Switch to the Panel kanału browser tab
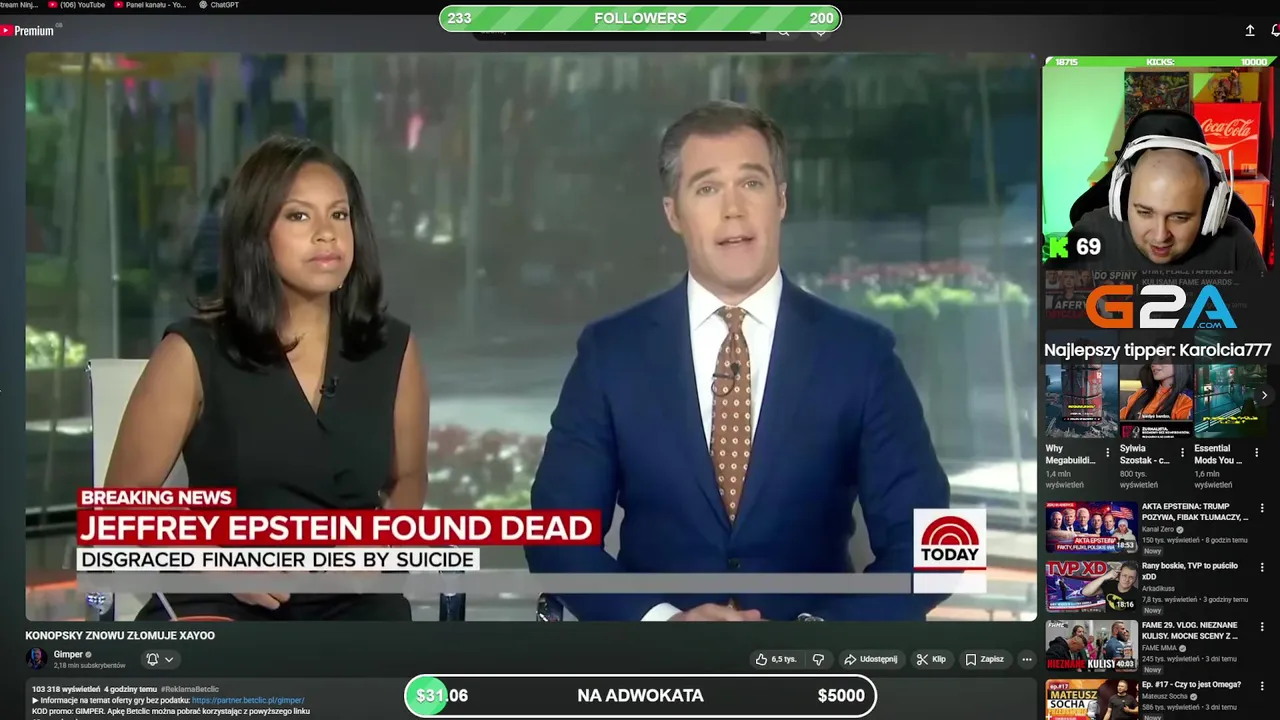1280x720 pixels. (x=150, y=5)
